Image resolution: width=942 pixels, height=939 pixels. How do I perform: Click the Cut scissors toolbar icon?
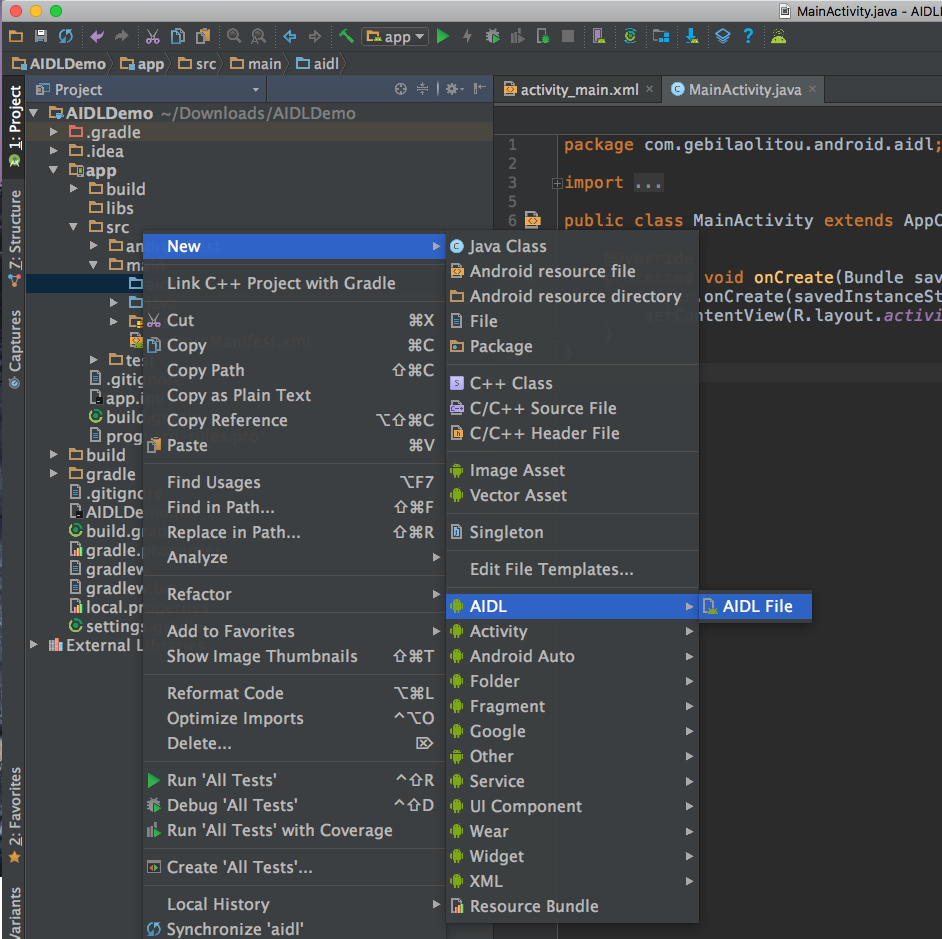click(x=153, y=37)
